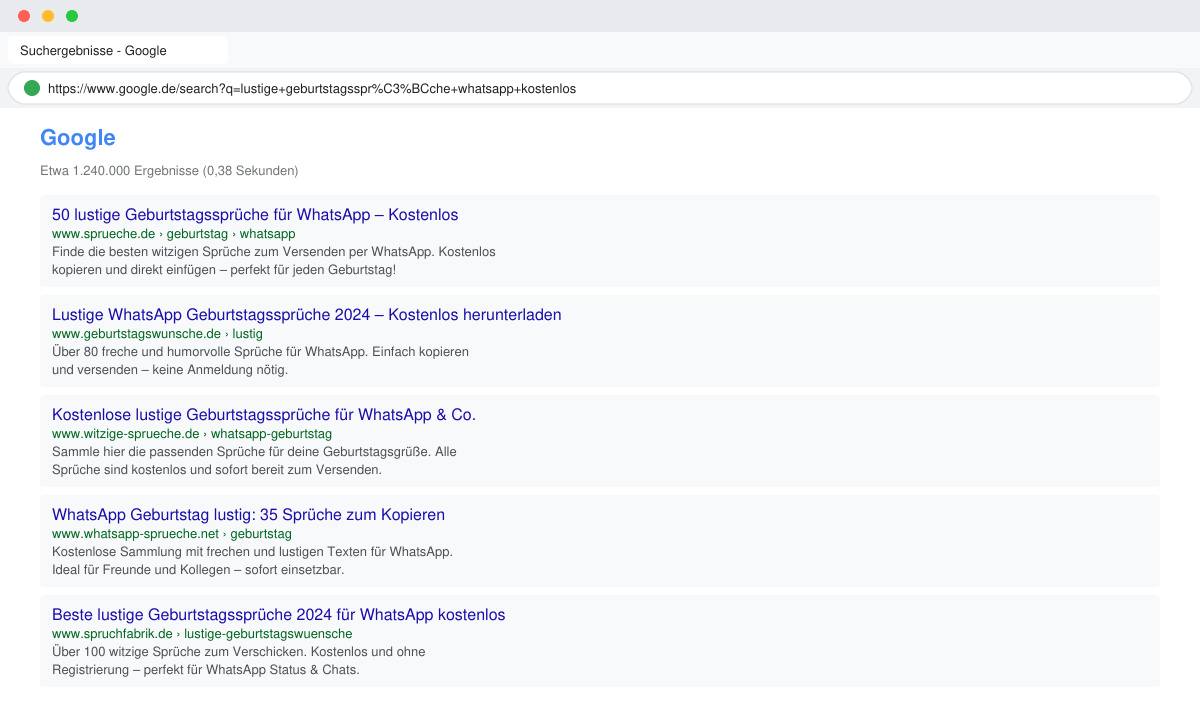
Task: Click the www.whatsapp-sprueche.net breadcrumb URL
Action: 172,534
